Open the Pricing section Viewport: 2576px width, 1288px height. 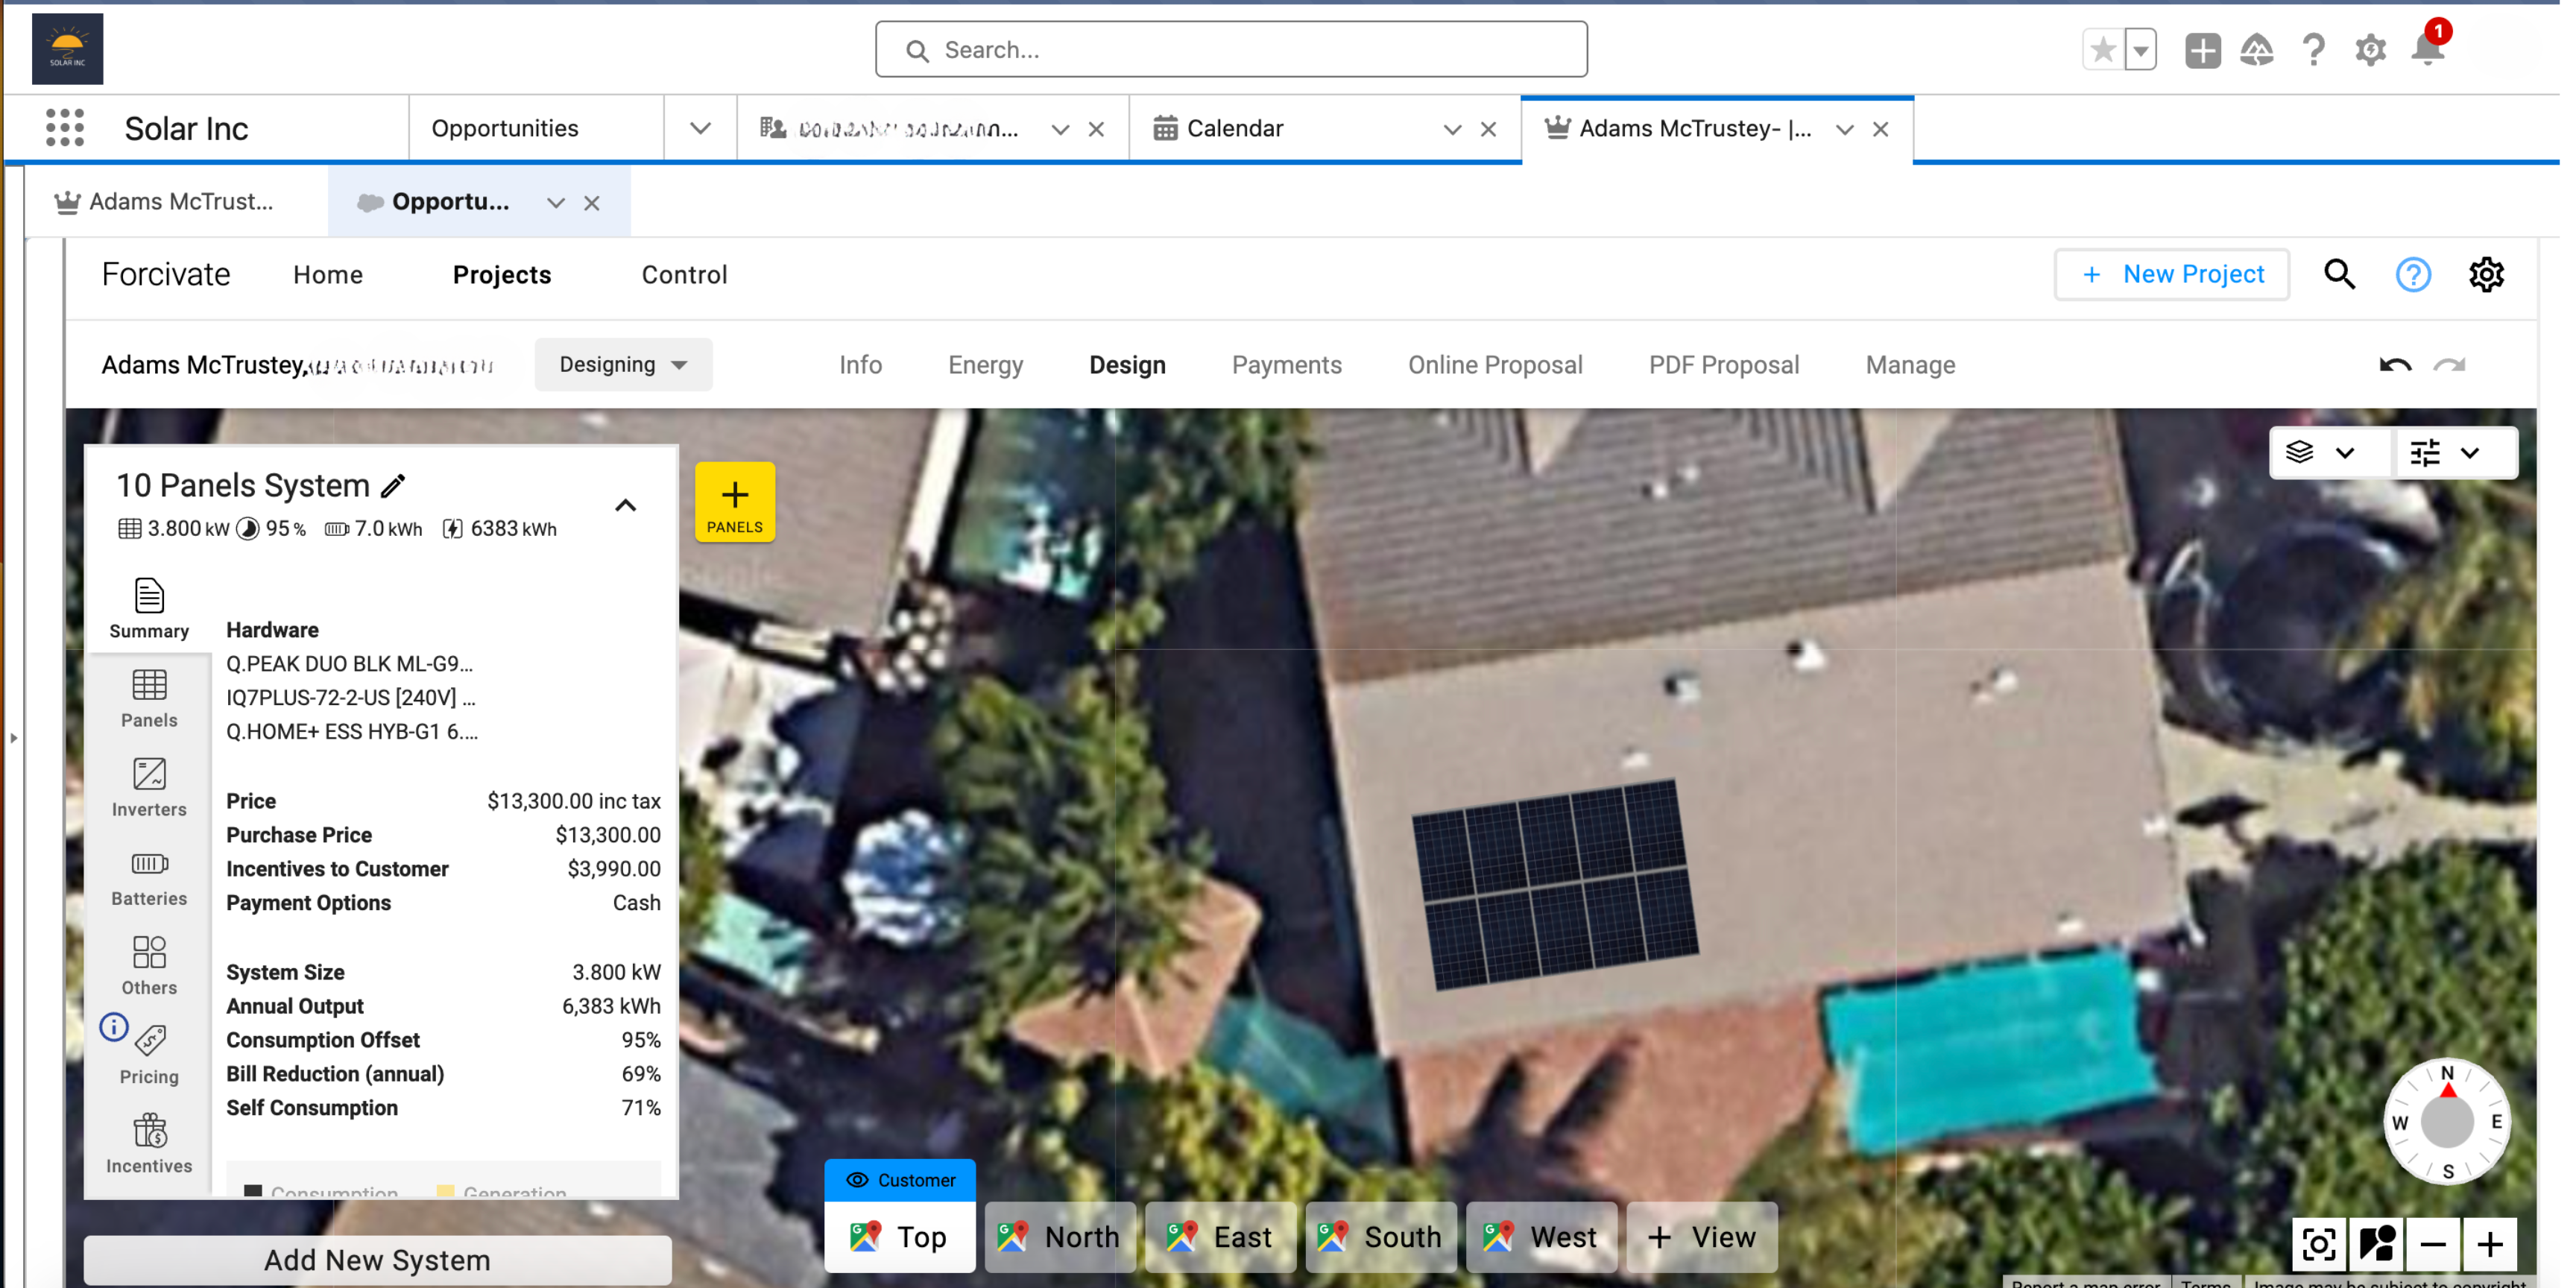[149, 1055]
